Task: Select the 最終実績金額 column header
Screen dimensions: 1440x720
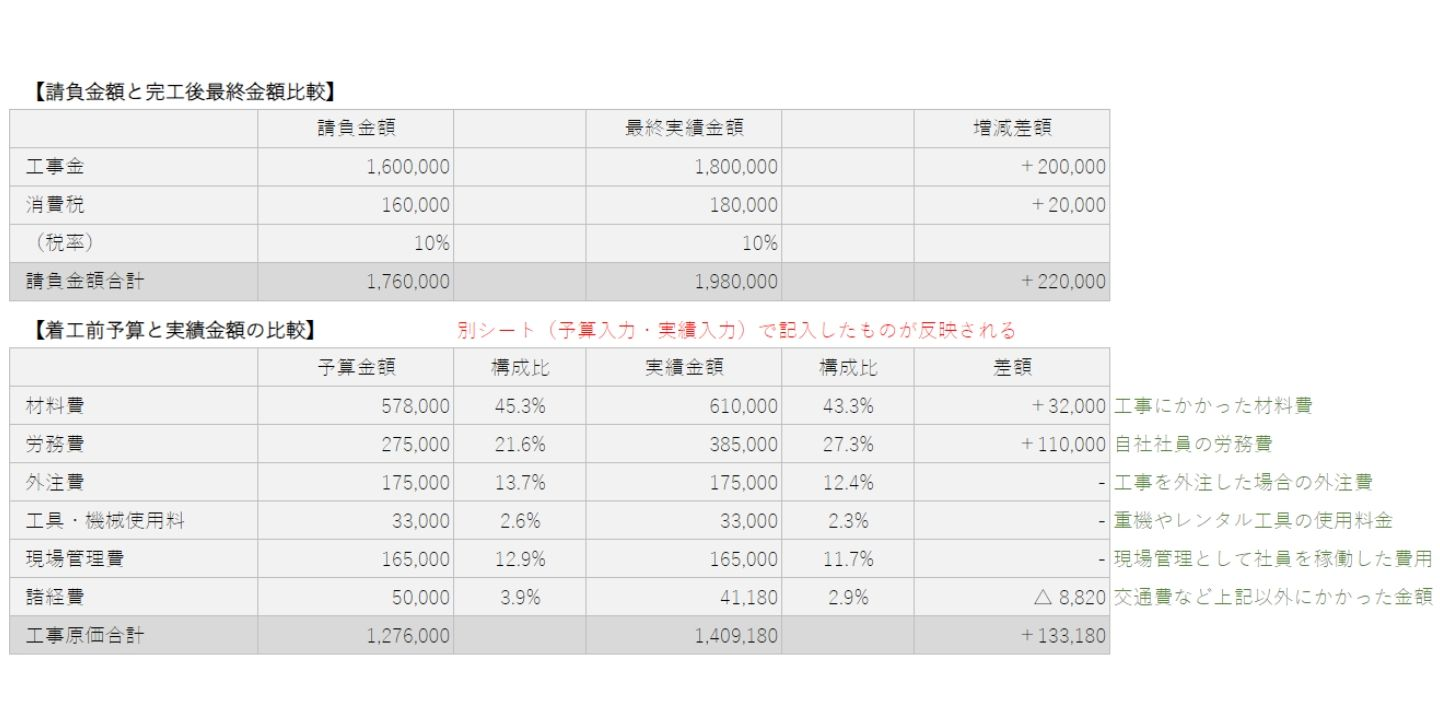Action: click(684, 128)
